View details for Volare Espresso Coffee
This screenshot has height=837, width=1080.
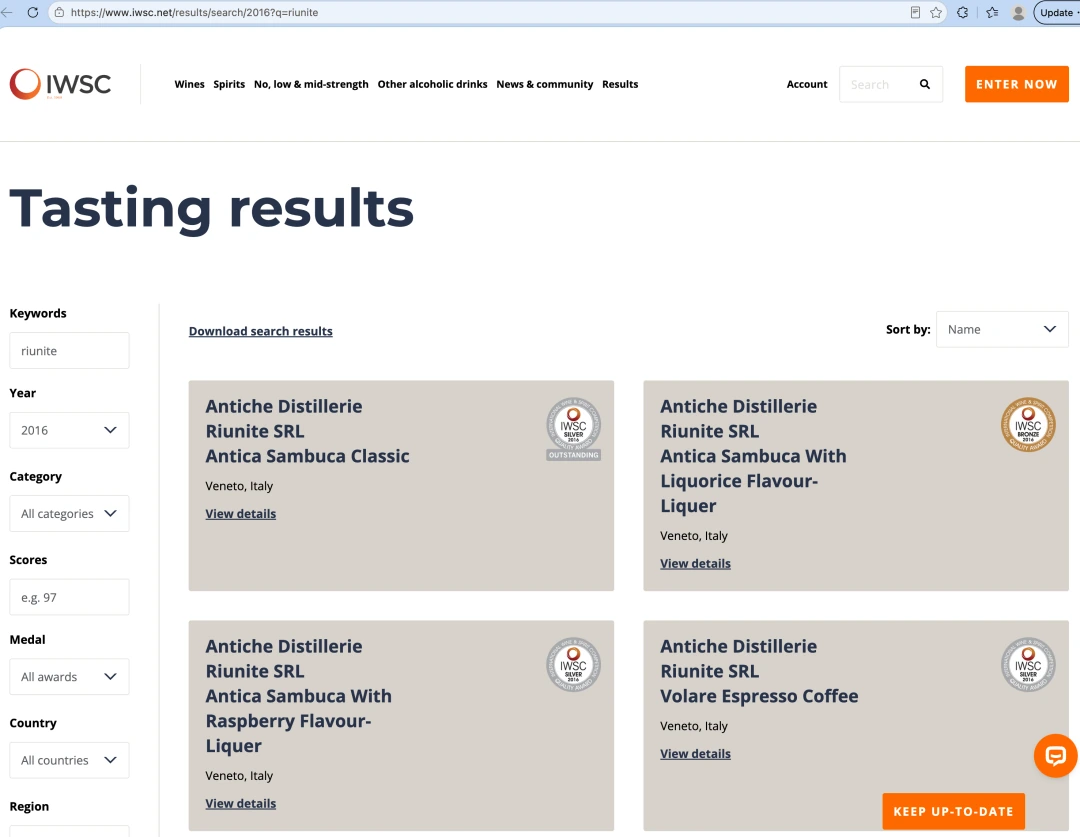(695, 754)
